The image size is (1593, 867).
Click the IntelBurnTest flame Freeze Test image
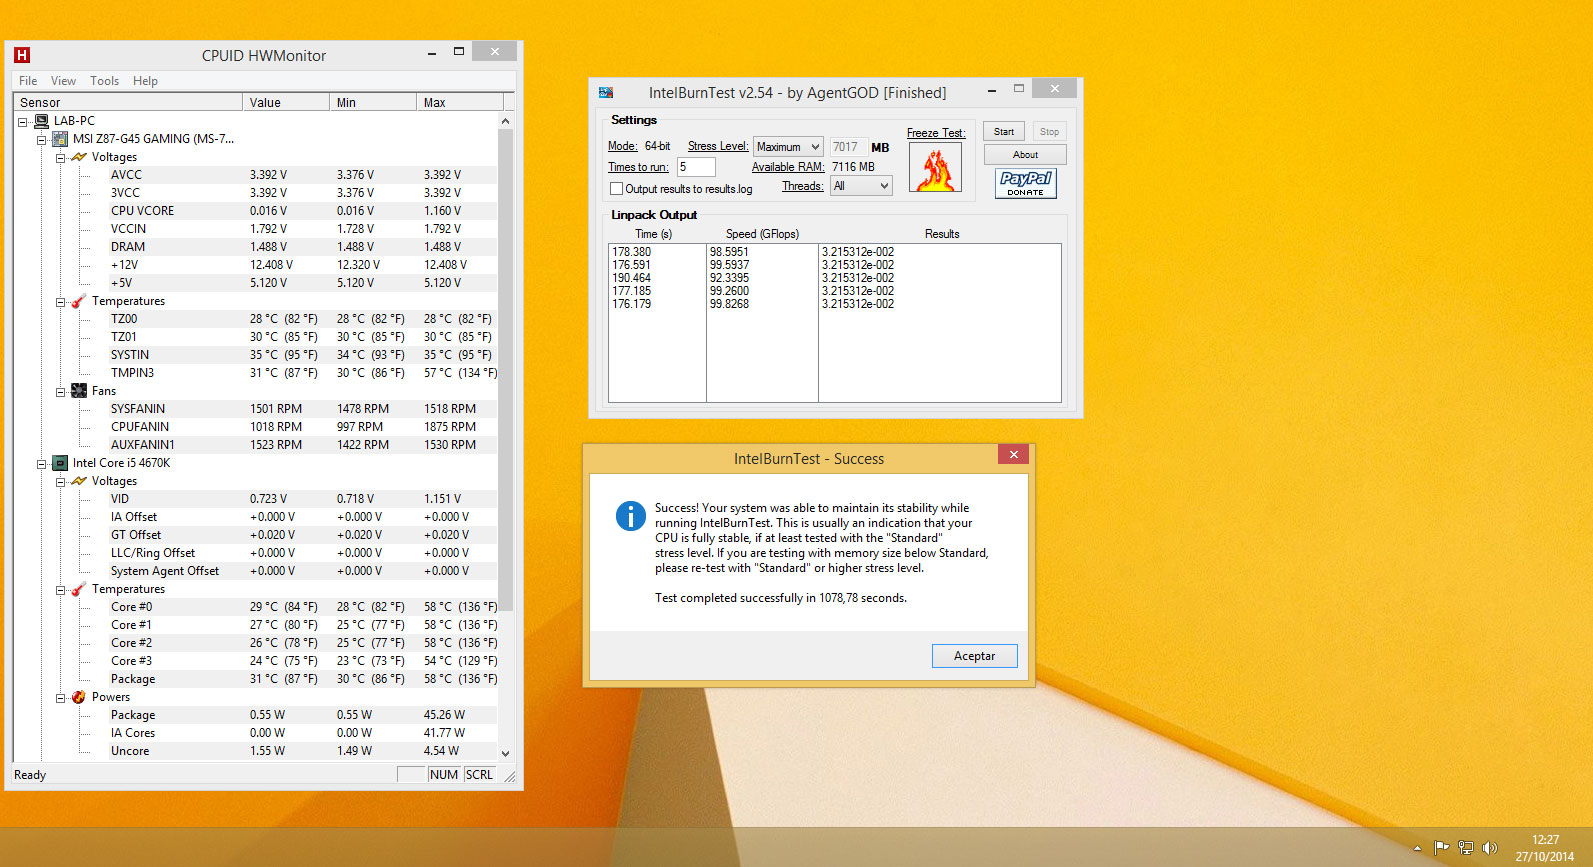935,167
